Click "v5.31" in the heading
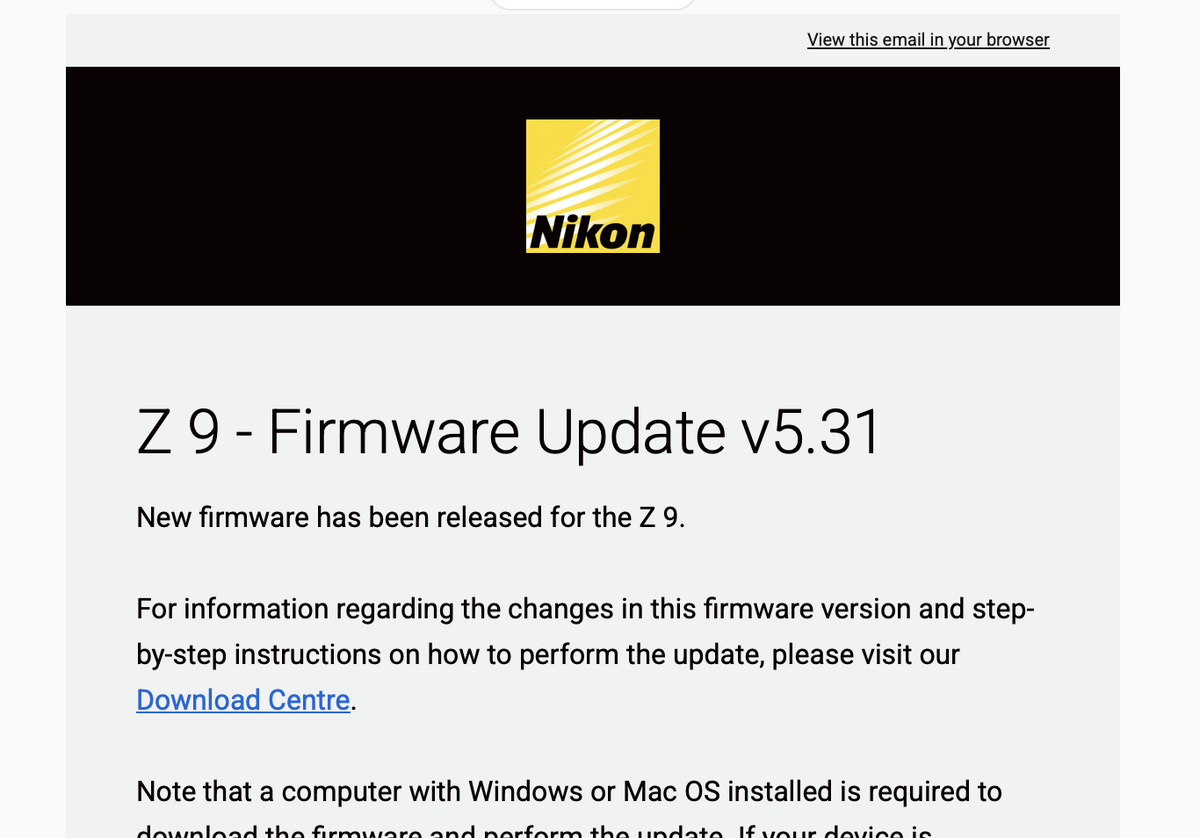1200x838 pixels. (x=810, y=432)
